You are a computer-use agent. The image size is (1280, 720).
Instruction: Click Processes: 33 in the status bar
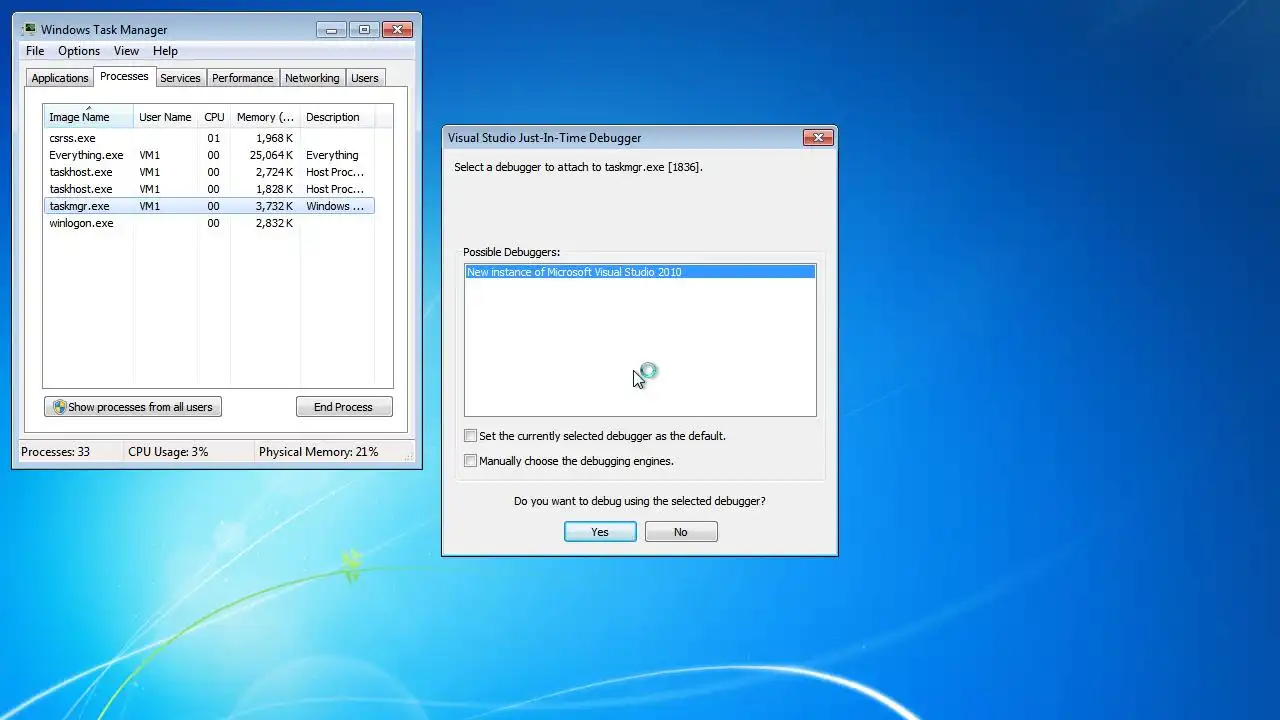pos(56,452)
